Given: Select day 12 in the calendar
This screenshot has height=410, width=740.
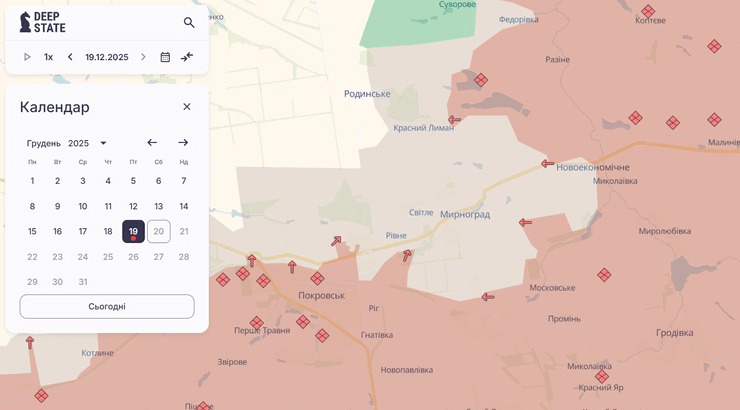Looking at the screenshot, I should click(133, 207).
